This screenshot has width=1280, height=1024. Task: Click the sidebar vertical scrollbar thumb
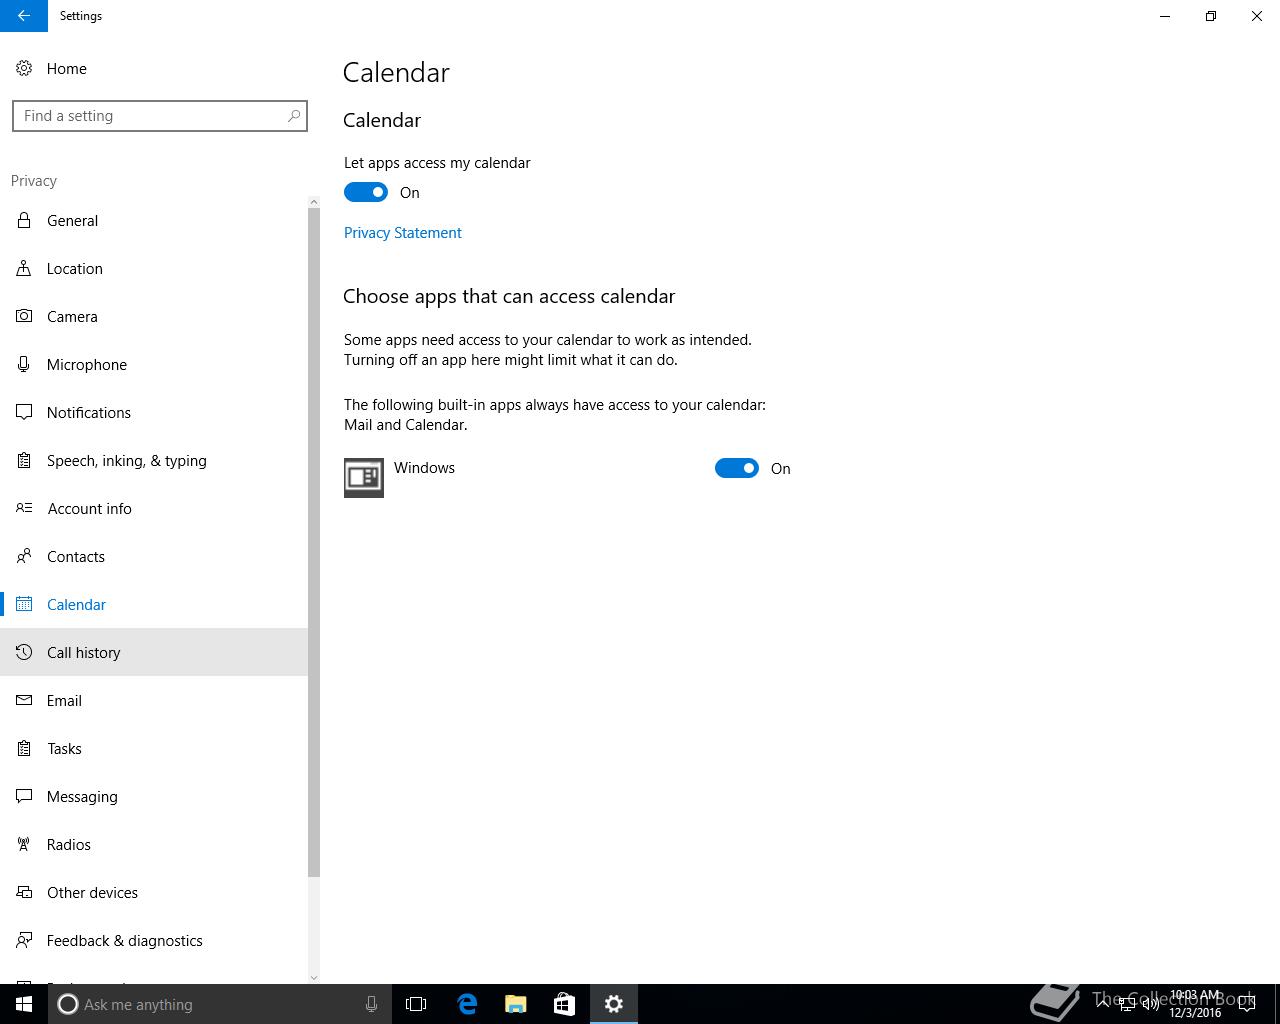[314, 543]
